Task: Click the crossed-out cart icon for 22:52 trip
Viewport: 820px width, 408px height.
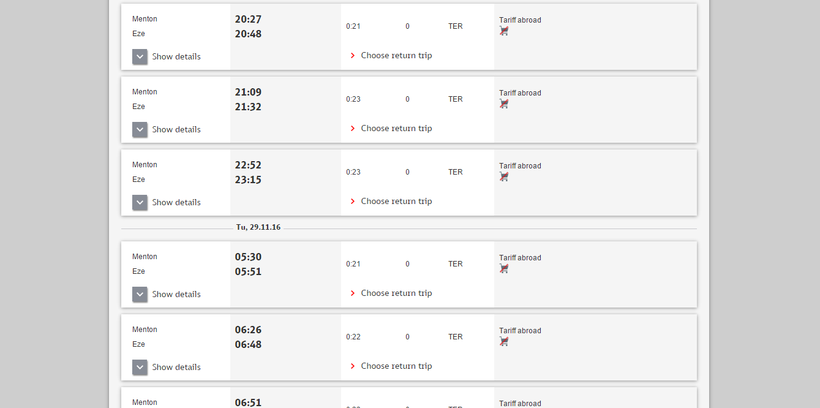Action: pos(504,177)
